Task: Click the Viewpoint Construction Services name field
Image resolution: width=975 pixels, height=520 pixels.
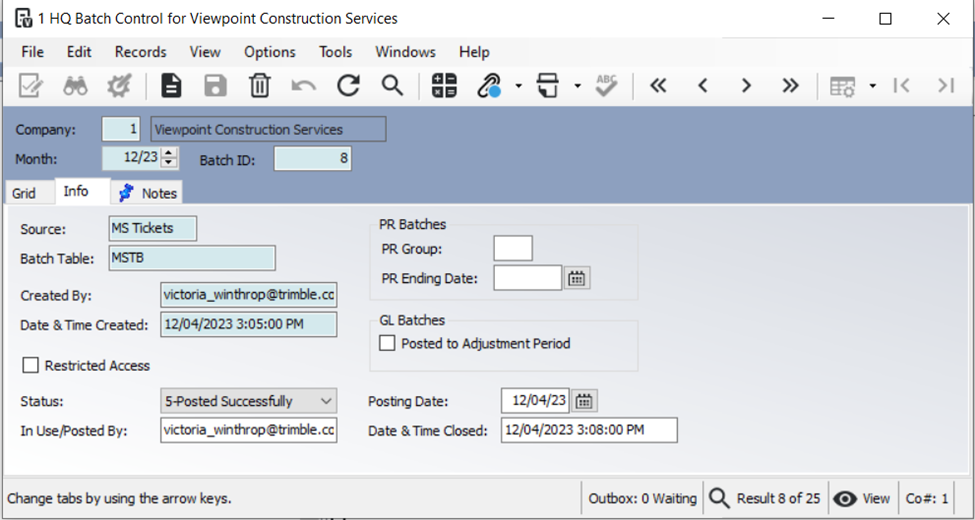Action: click(268, 129)
